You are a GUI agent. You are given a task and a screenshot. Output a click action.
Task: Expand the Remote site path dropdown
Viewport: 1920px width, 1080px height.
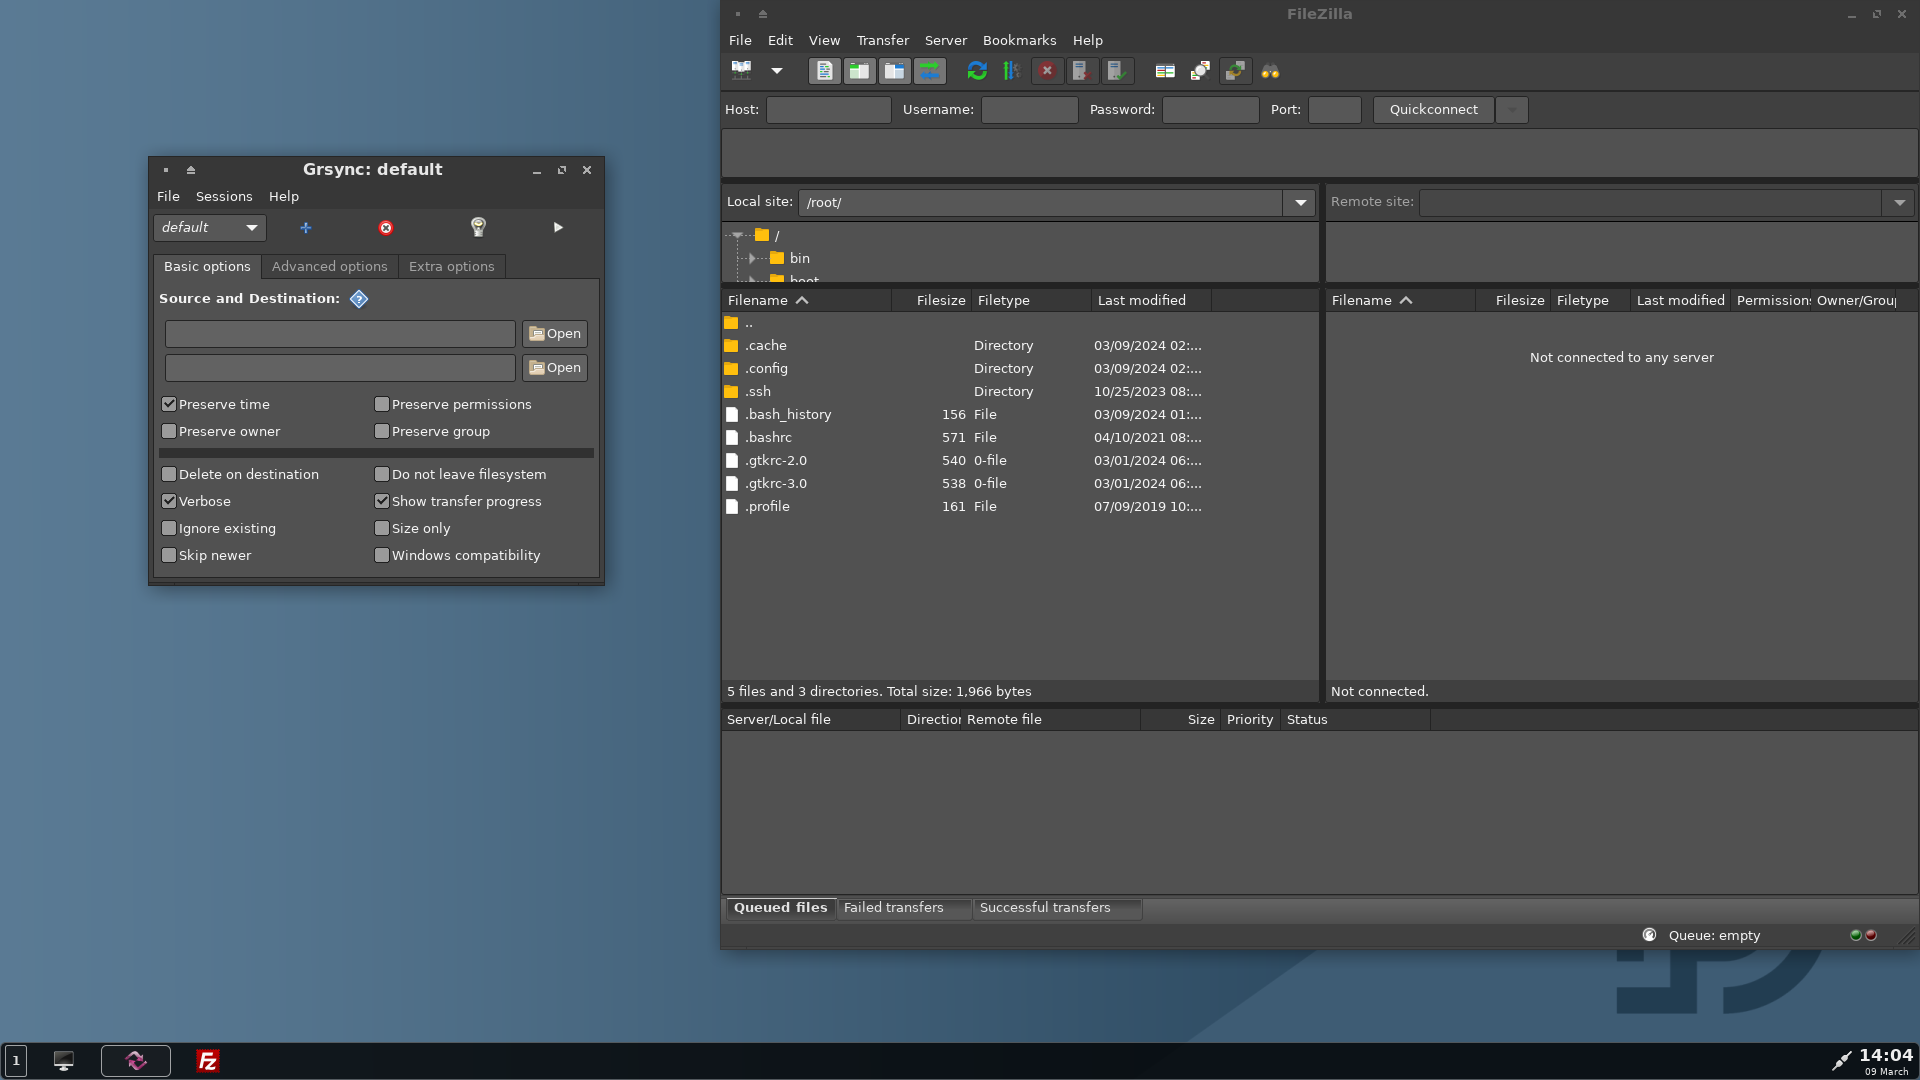[1899, 203]
